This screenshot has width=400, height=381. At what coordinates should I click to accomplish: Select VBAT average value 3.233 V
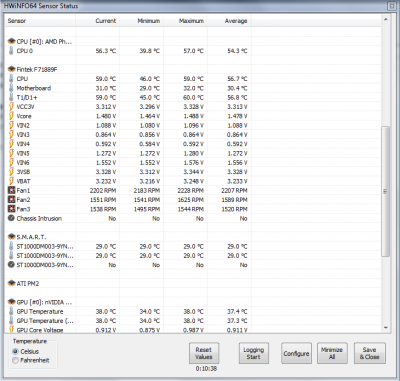pos(237,181)
